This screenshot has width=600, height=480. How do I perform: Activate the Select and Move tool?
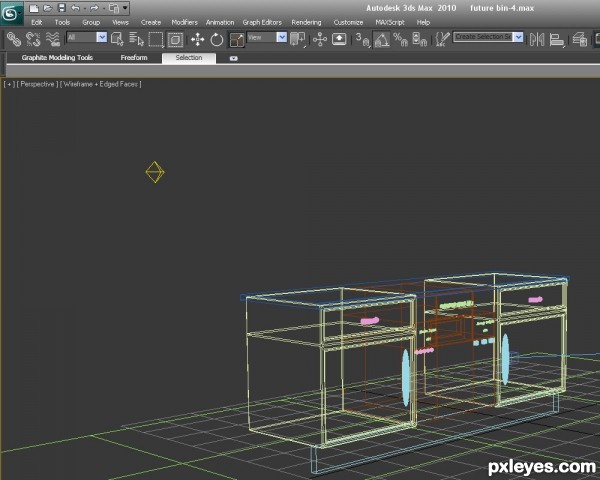point(197,39)
